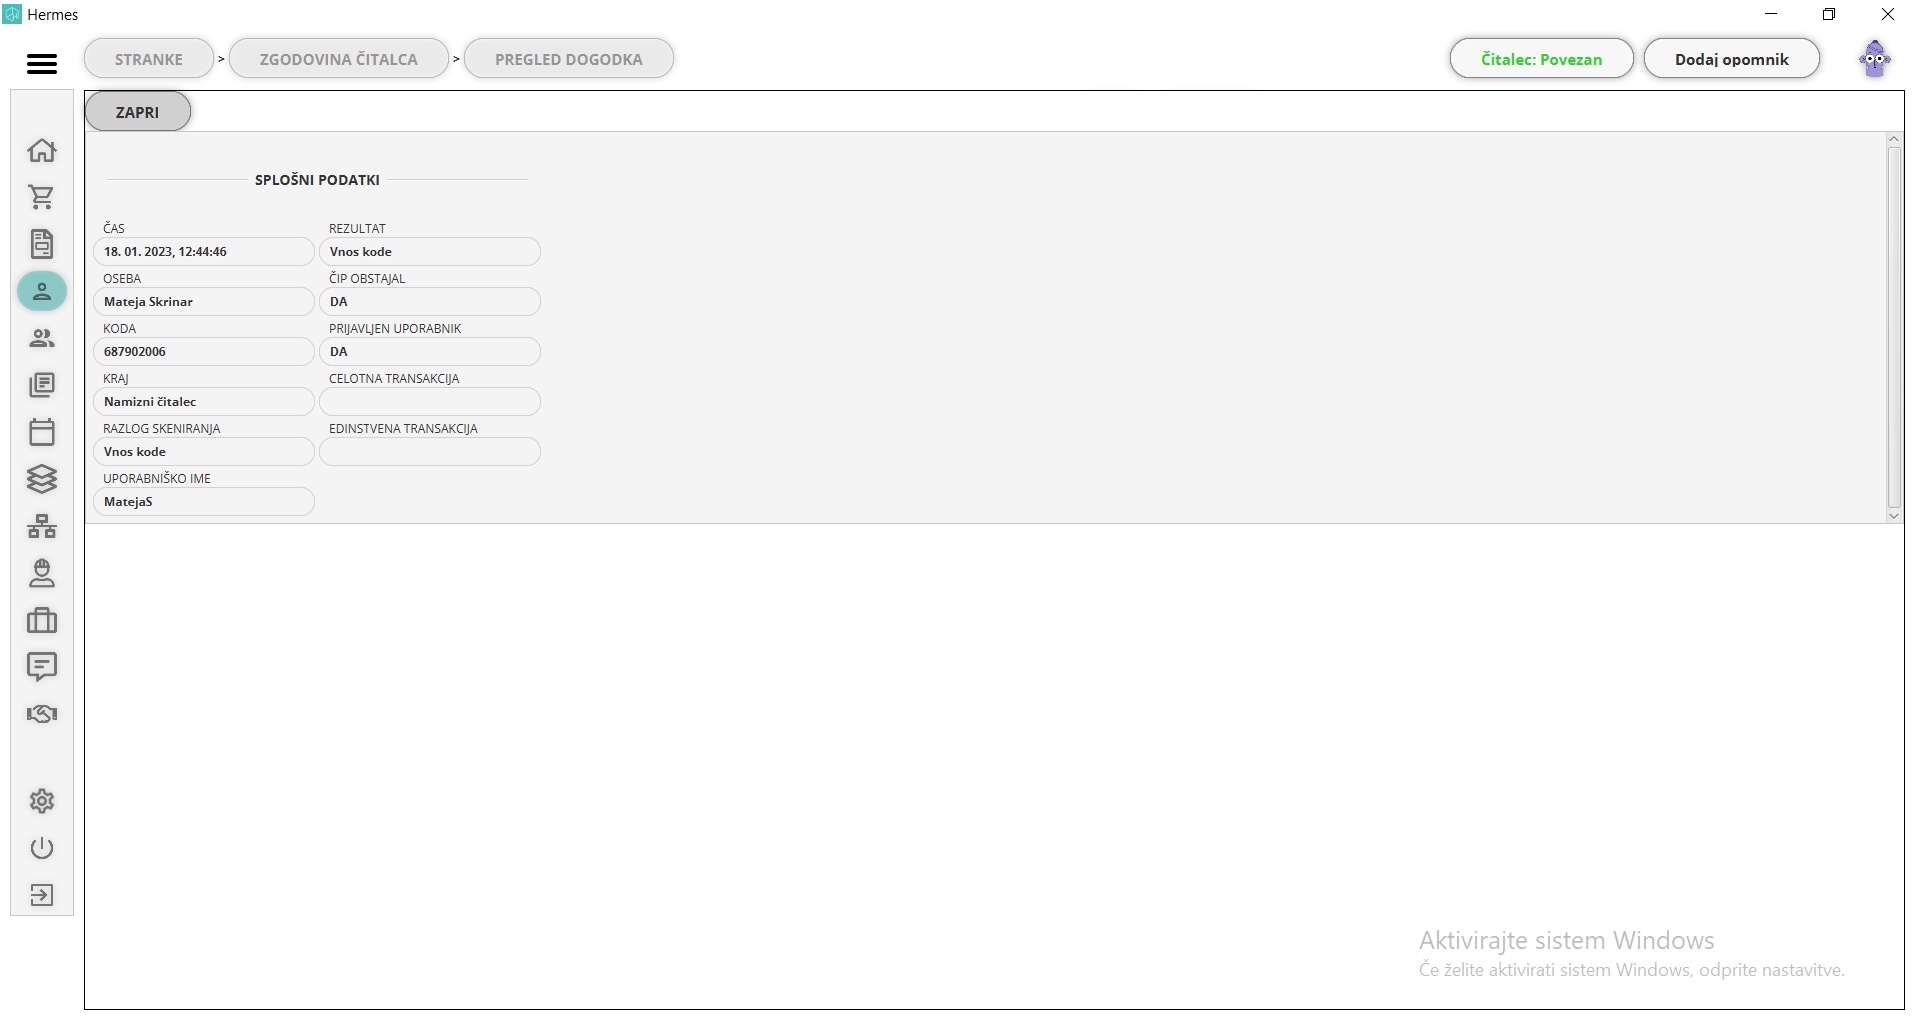Open the handshake icon in sidebar
This screenshot has height=1025, width=1920.
pos(42,714)
